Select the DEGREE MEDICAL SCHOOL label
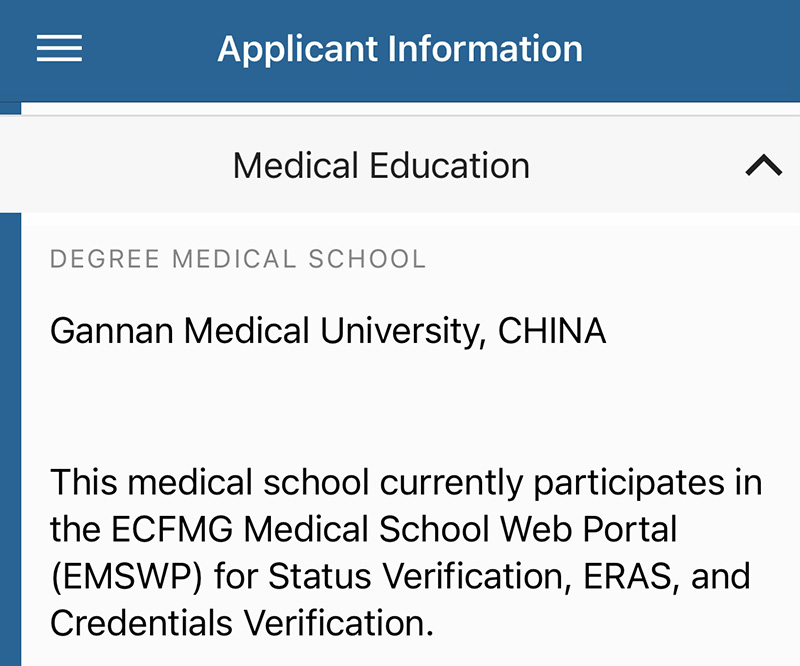The image size is (800, 666). (238, 260)
